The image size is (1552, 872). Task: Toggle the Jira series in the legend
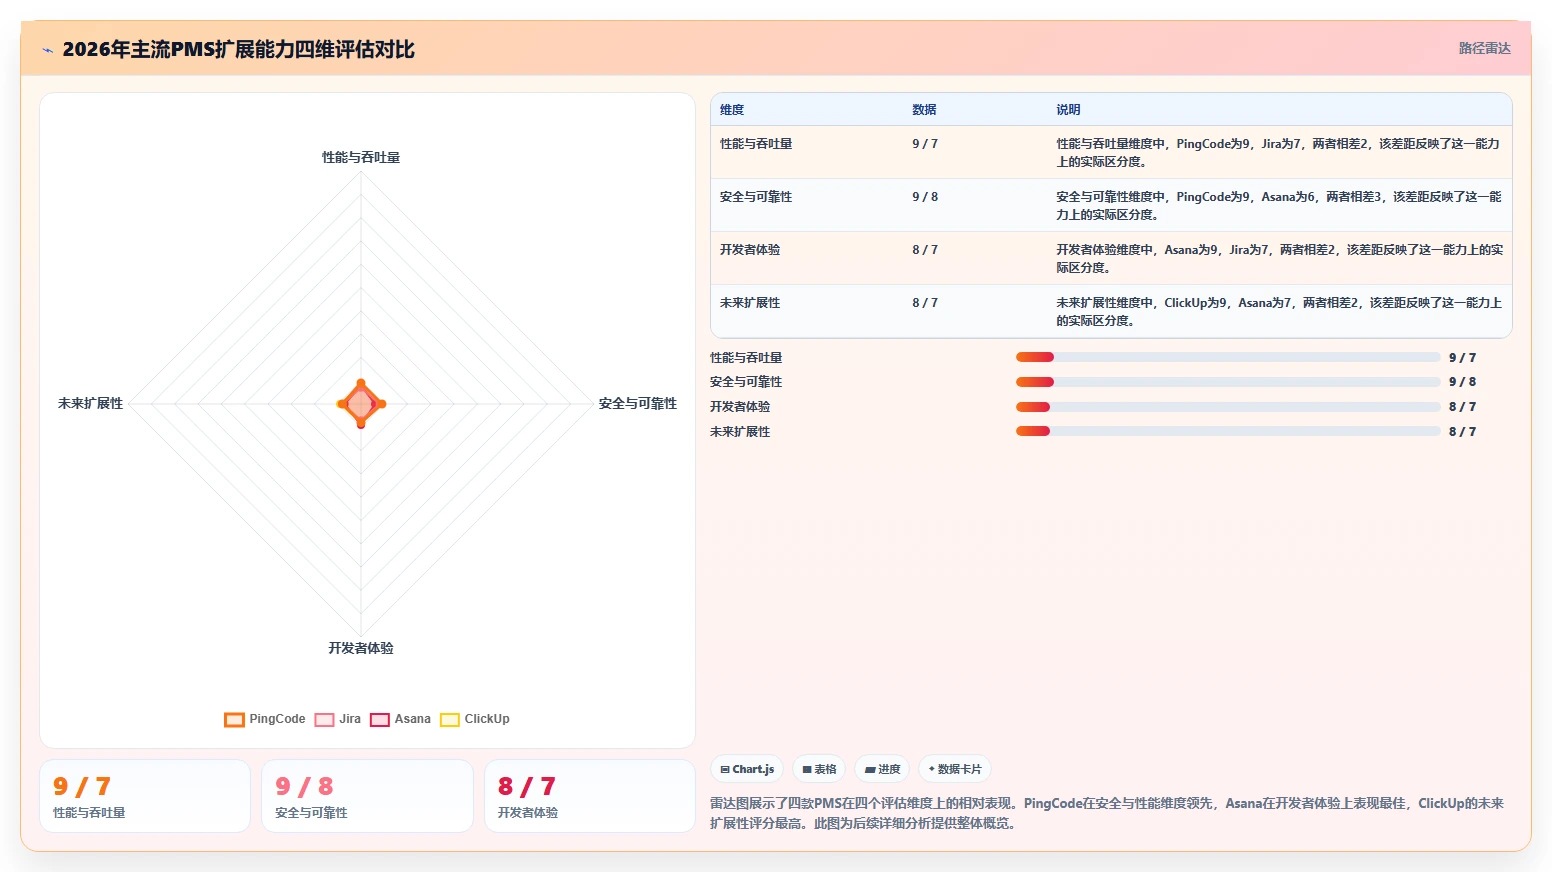(x=338, y=719)
